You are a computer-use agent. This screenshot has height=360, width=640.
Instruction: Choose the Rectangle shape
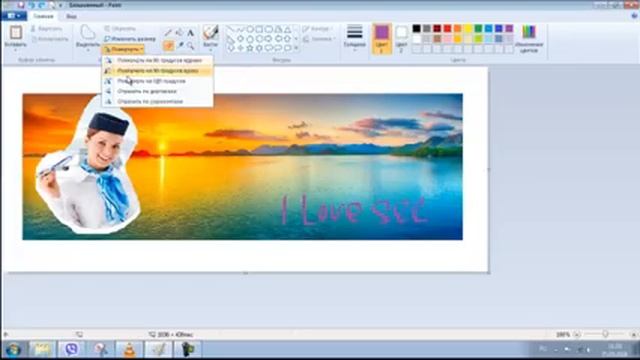[259, 29]
